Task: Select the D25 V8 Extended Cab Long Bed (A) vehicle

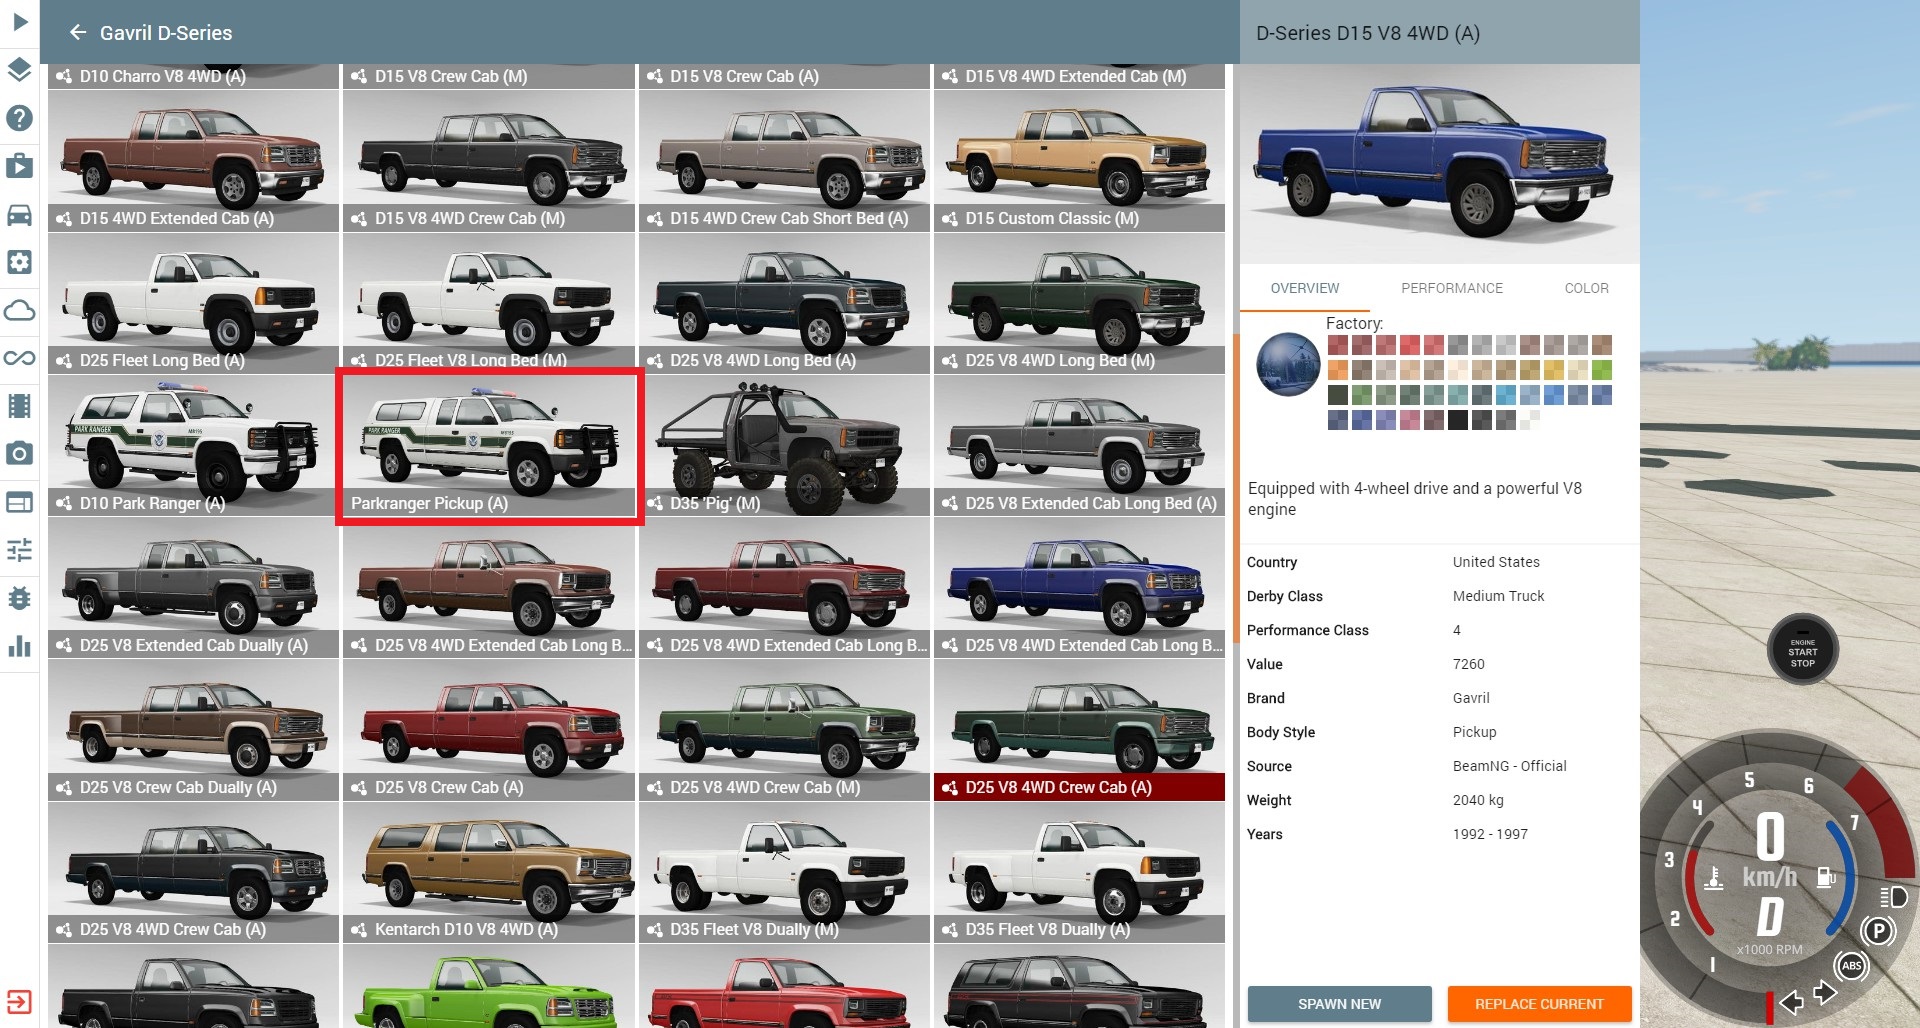Action: pyautogui.click(x=1080, y=446)
